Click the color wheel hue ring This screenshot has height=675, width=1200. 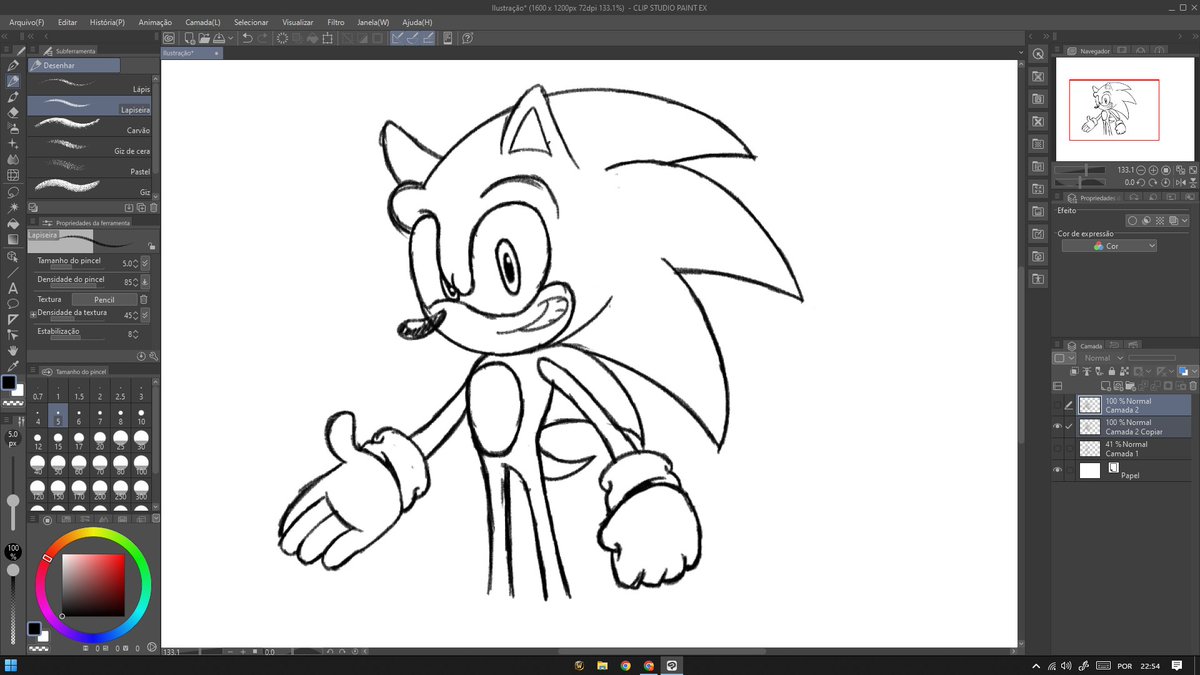tap(94, 535)
